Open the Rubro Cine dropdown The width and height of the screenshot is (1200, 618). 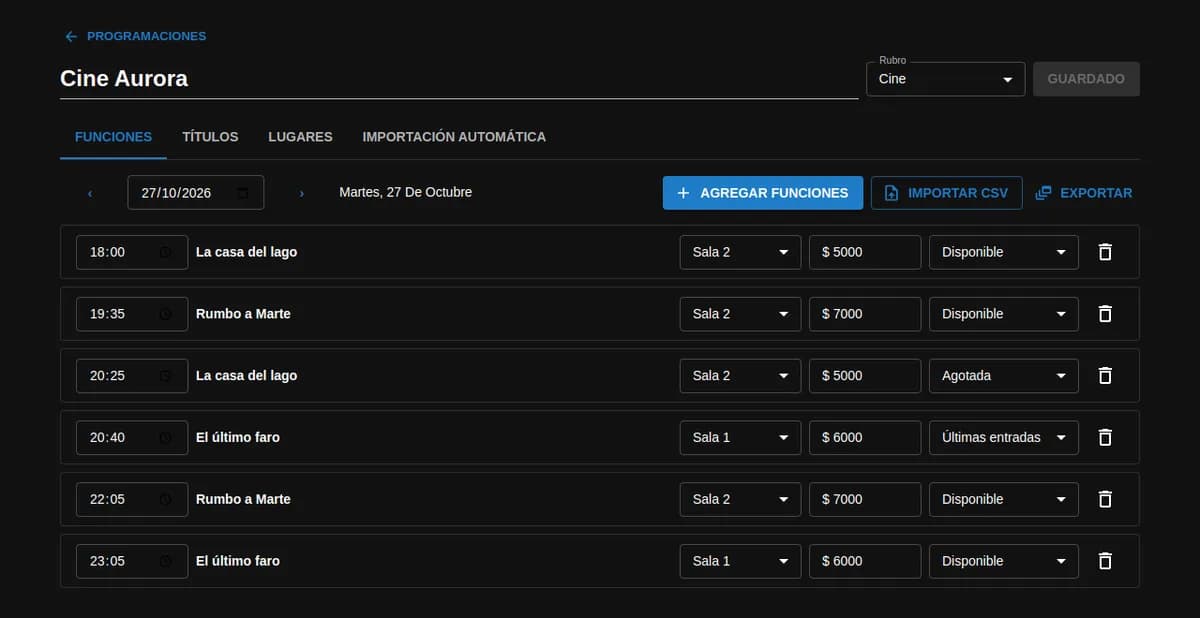(x=945, y=79)
